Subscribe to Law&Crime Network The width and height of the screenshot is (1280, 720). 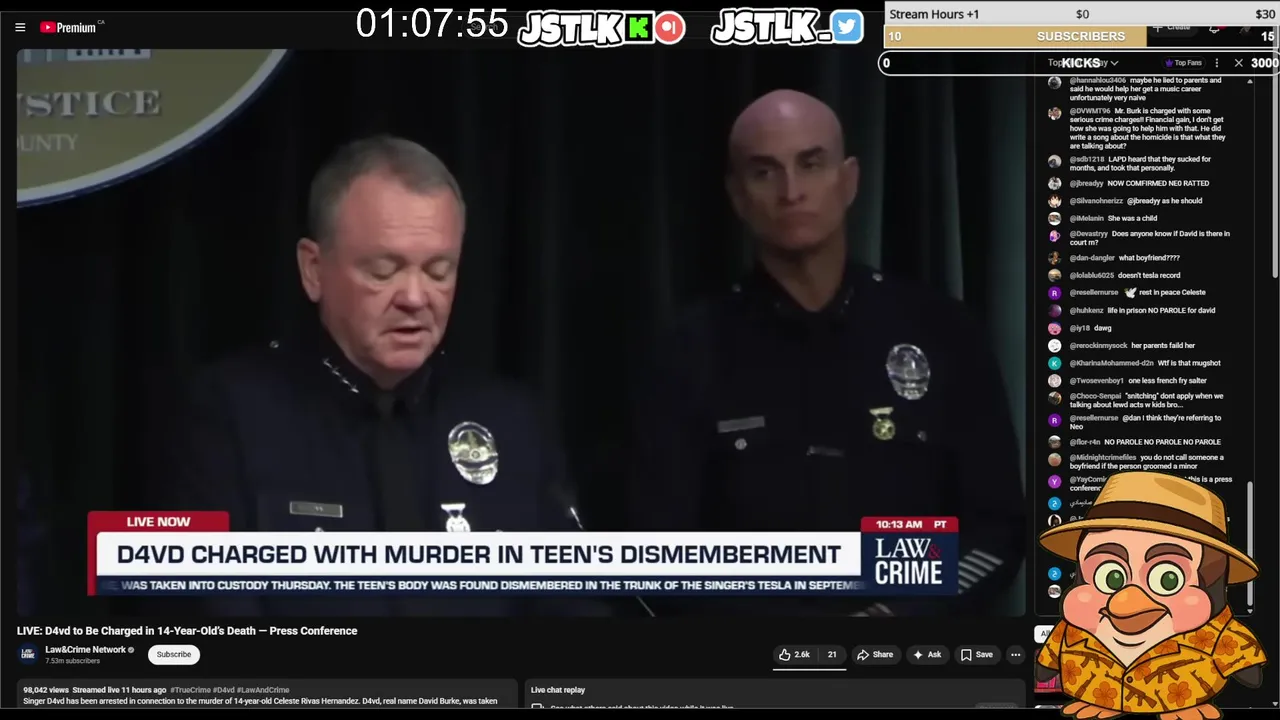tap(173, 654)
